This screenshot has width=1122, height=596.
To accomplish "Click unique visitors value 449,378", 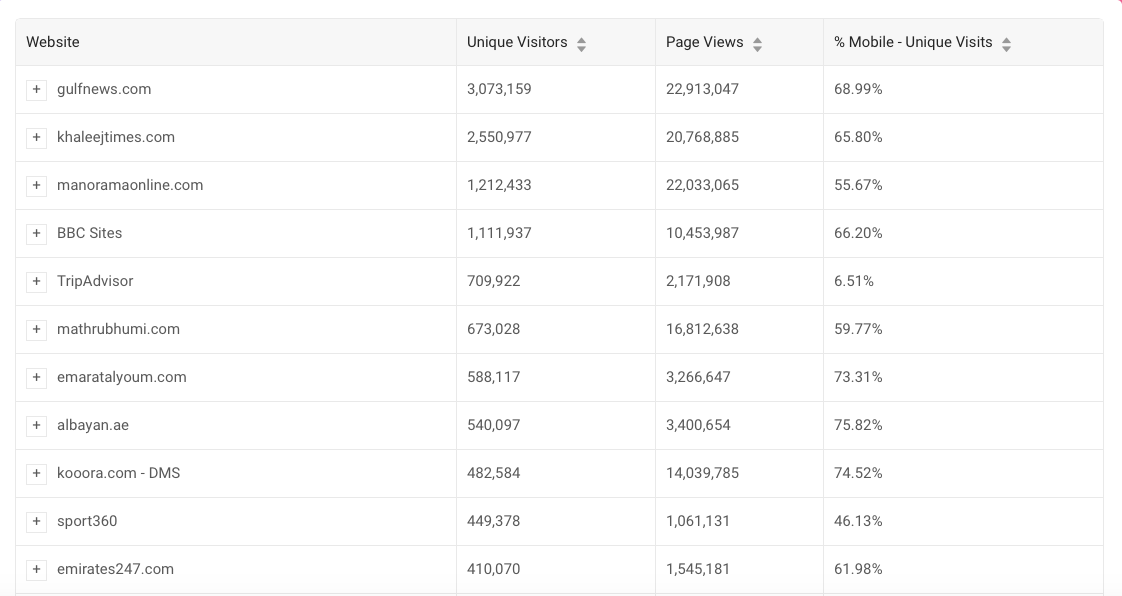I will (x=494, y=521).
